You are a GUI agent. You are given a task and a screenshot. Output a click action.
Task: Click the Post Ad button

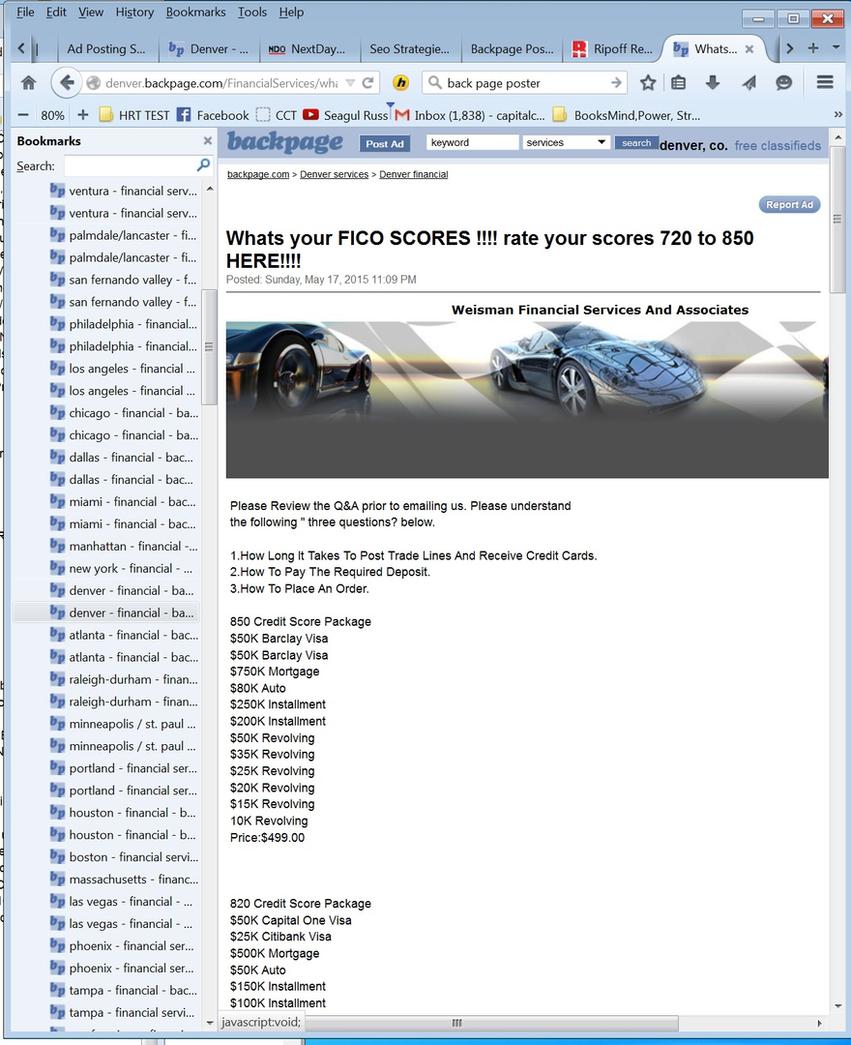pyautogui.click(x=385, y=143)
